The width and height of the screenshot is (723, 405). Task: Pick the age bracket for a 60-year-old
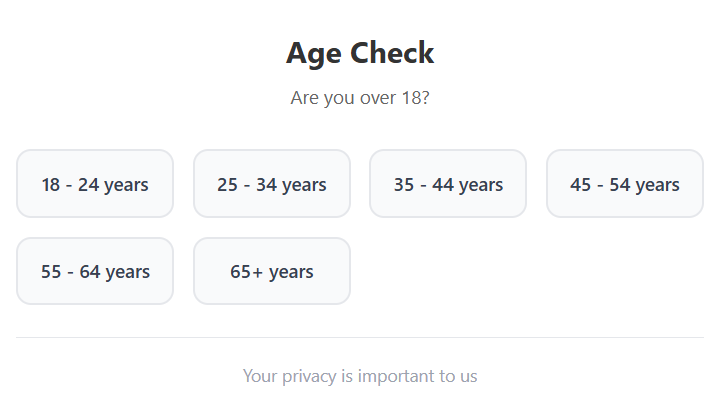(95, 271)
